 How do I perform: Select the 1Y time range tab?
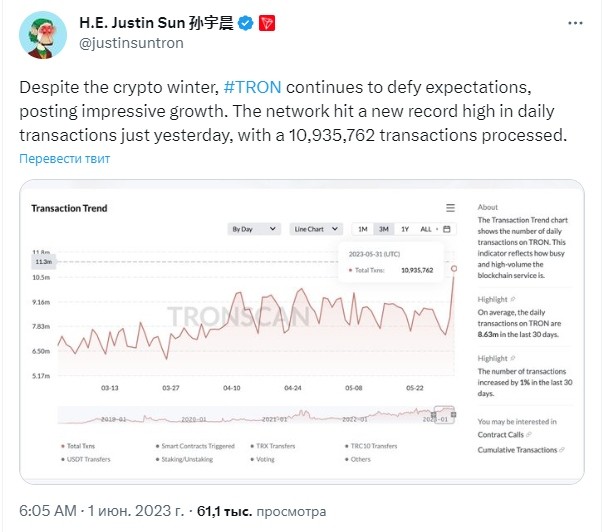pyautogui.click(x=405, y=229)
